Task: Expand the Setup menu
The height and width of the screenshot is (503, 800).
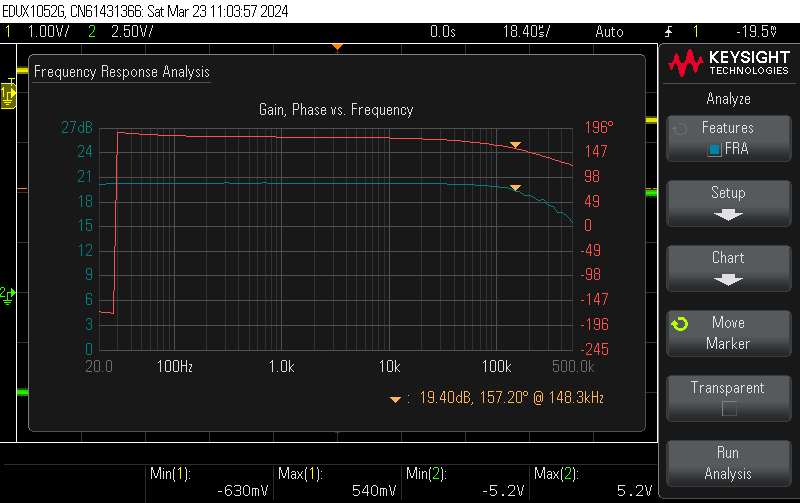Action: click(729, 203)
